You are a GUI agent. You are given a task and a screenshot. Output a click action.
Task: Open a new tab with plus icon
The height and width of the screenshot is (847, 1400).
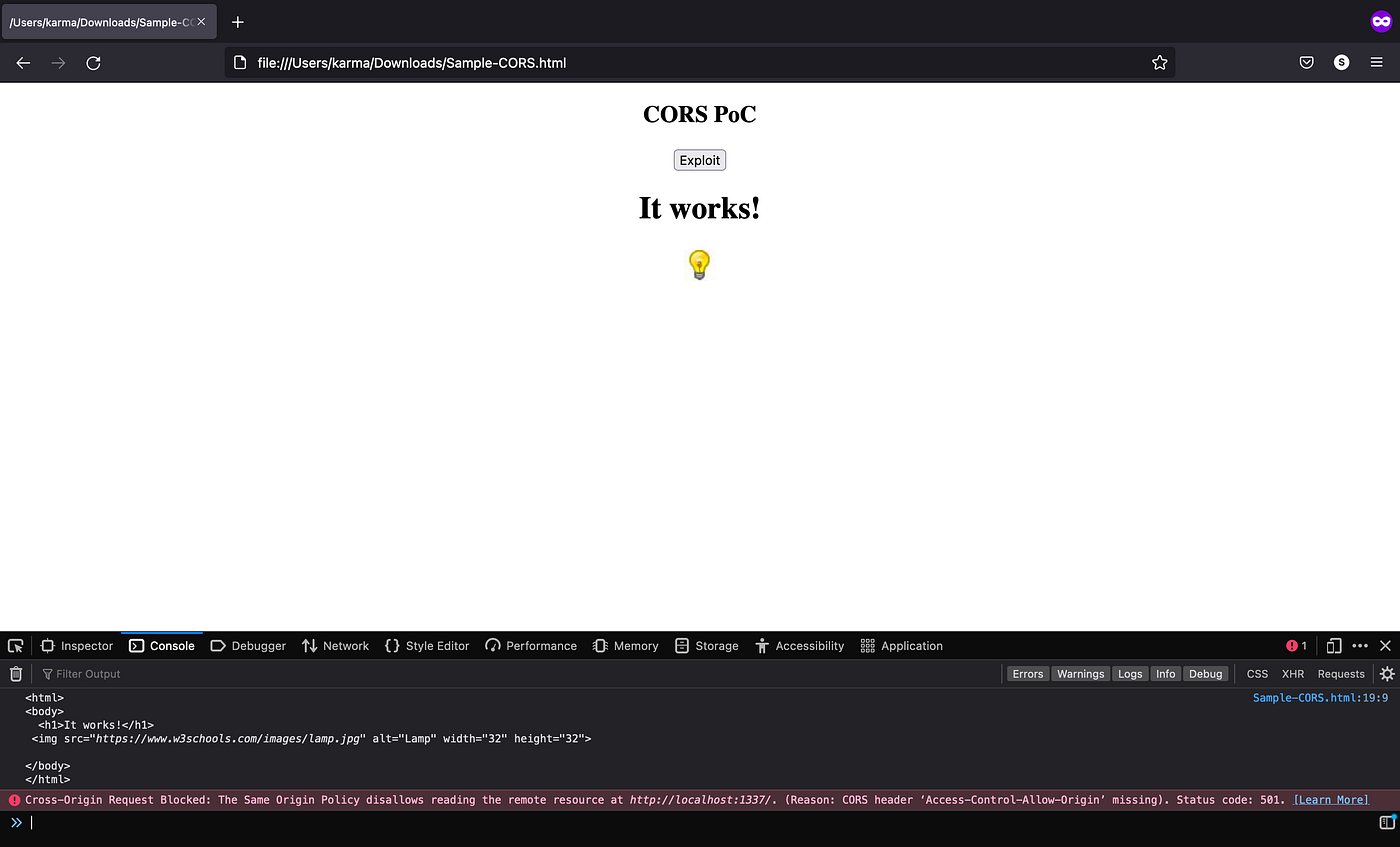237,22
